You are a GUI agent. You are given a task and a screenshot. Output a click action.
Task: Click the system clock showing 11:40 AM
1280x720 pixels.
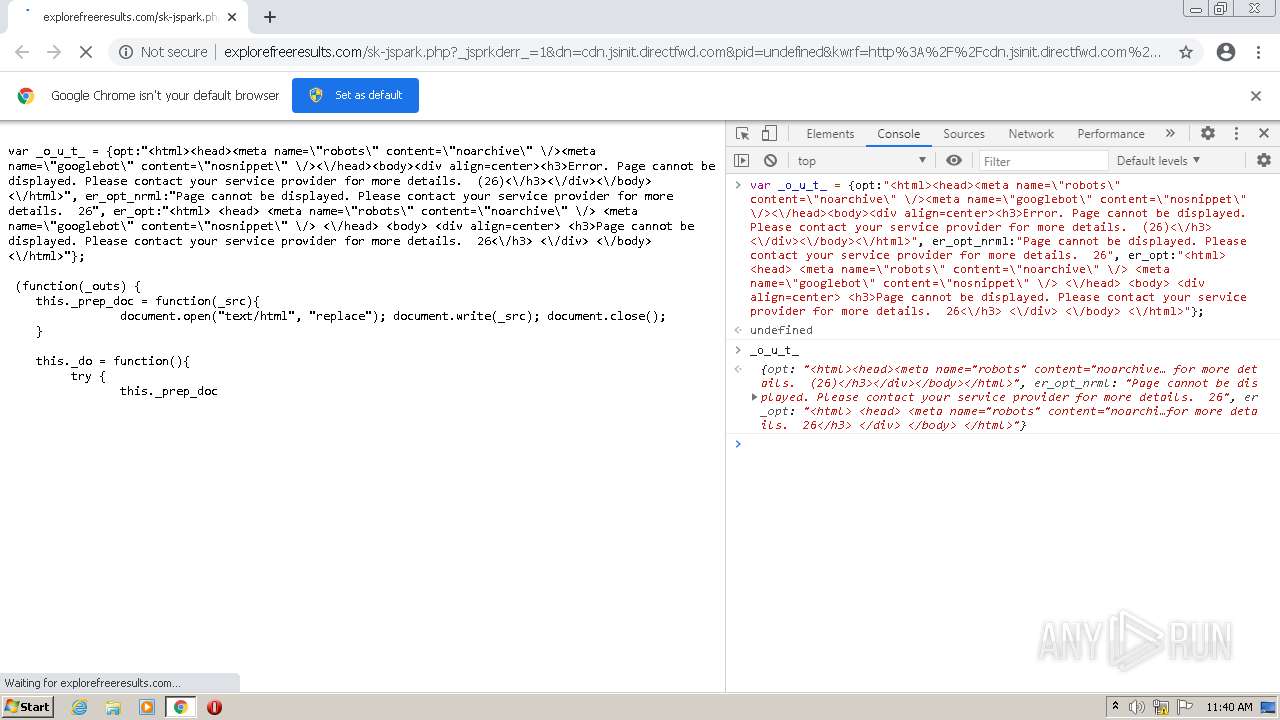pyautogui.click(x=1229, y=707)
